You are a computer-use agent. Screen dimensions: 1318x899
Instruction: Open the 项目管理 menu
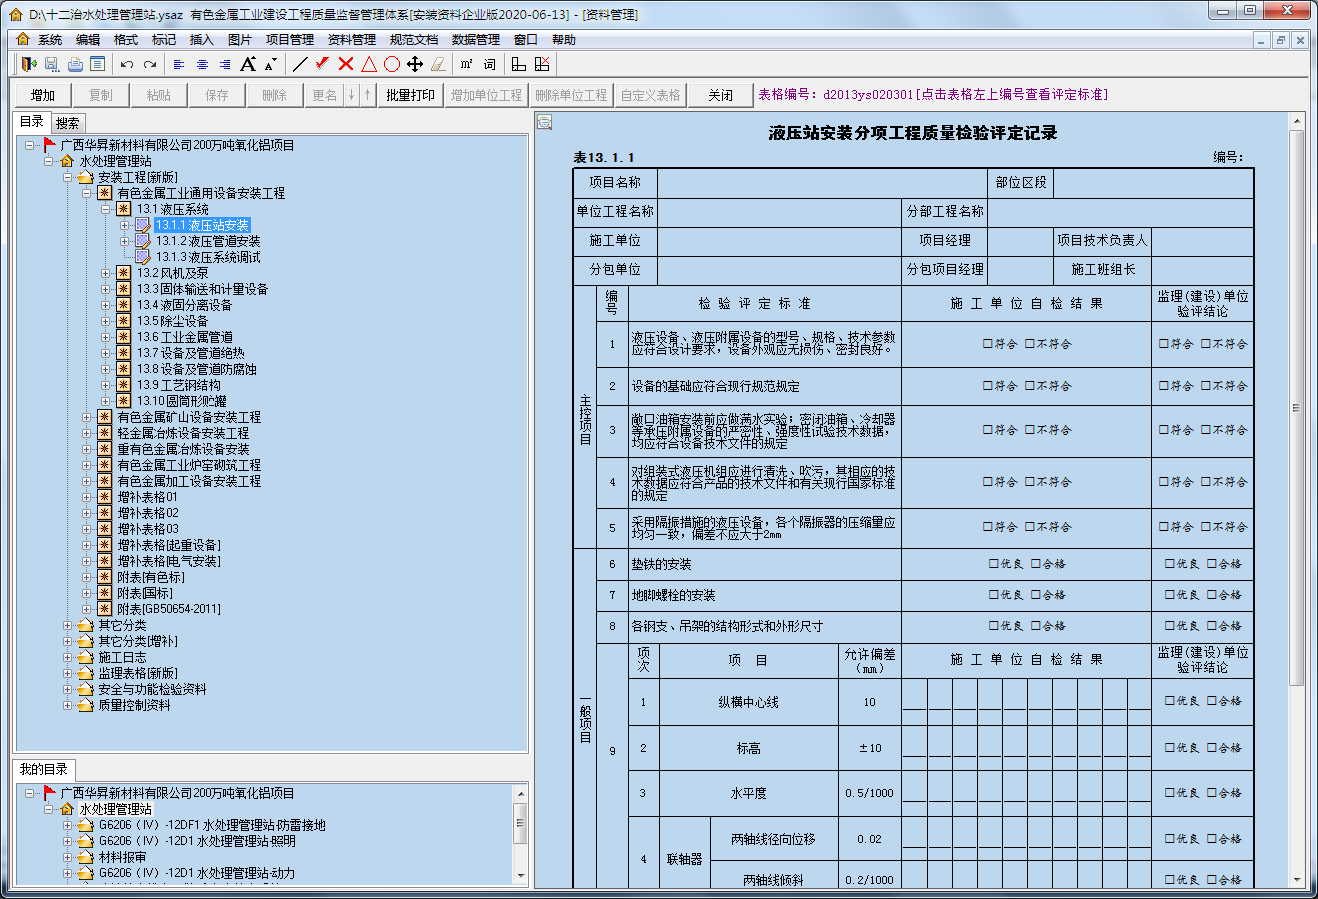tap(290, 40)
